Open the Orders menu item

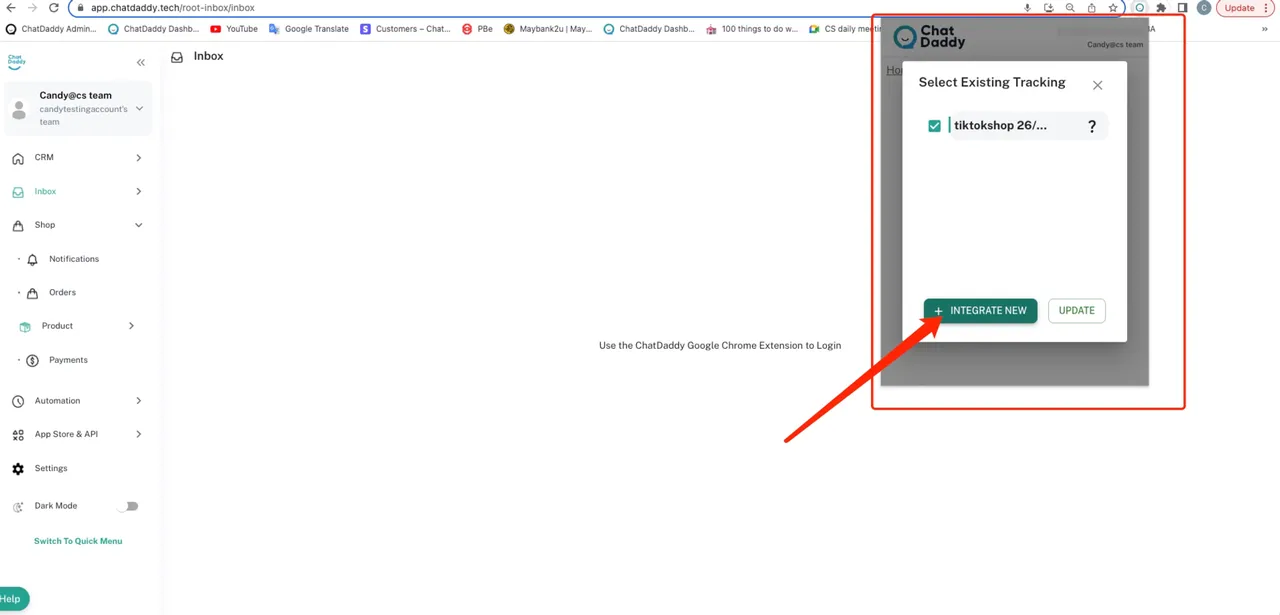[62, 293]
